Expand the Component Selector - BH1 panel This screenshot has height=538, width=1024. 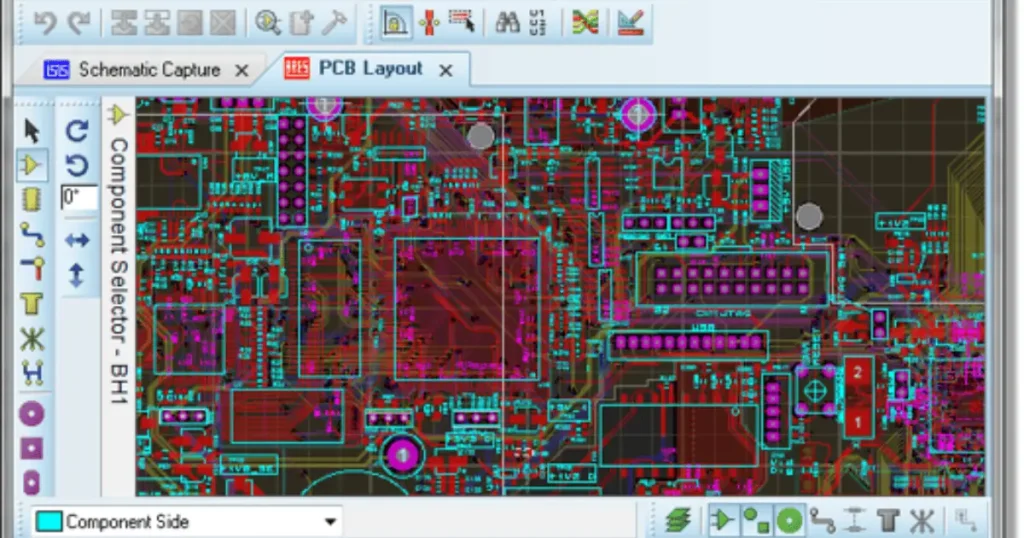[118, 270]
